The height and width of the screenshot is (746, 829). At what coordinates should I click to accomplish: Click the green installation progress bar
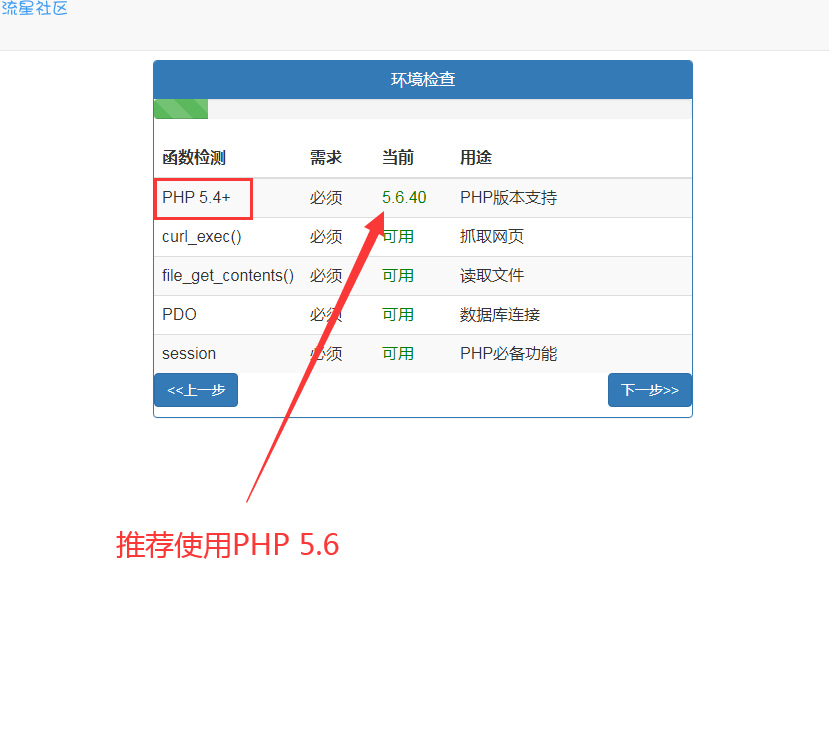click(181, 109)
